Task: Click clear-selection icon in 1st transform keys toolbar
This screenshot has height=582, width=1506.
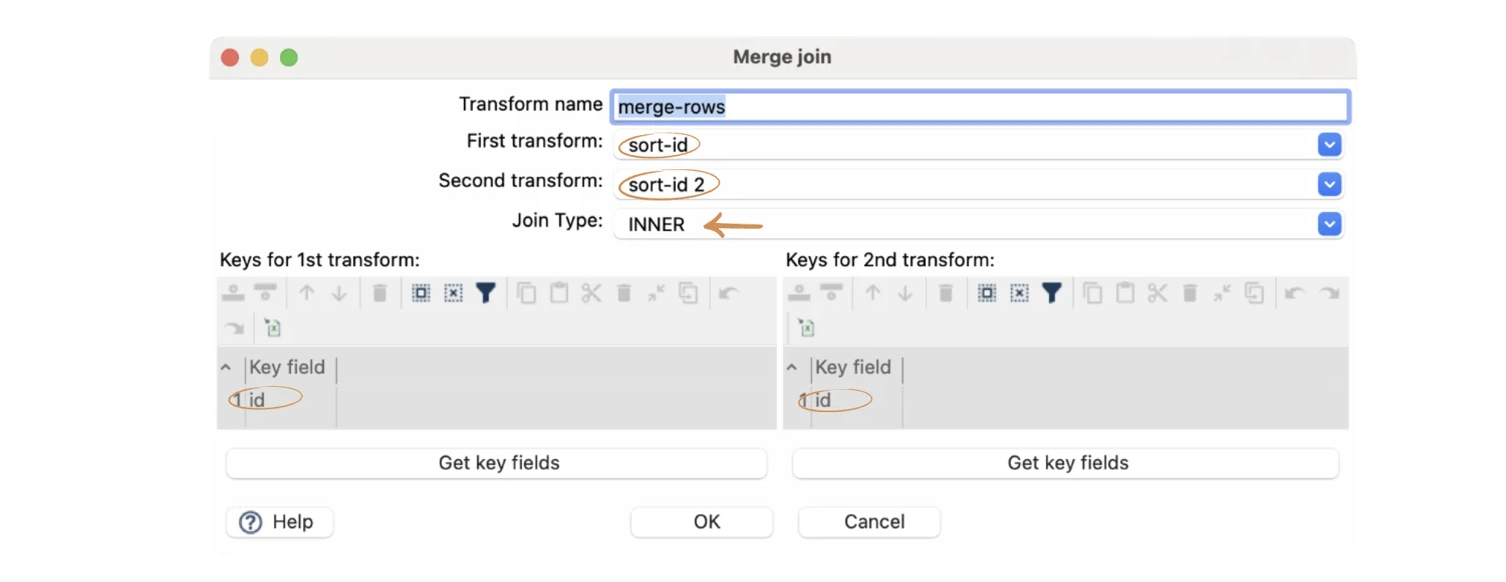Action: (x=453, y=293)
